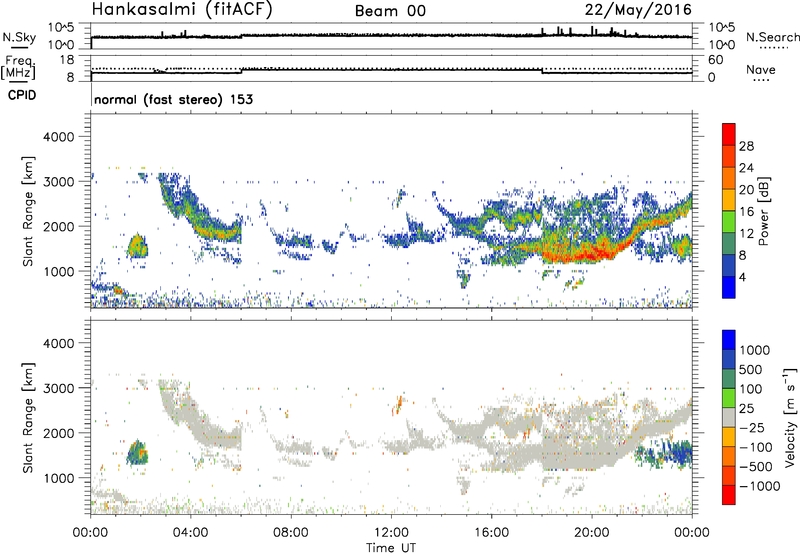Click the '4000' tick on power panel
The image size is (800, 554).
[x=58, y=137]
